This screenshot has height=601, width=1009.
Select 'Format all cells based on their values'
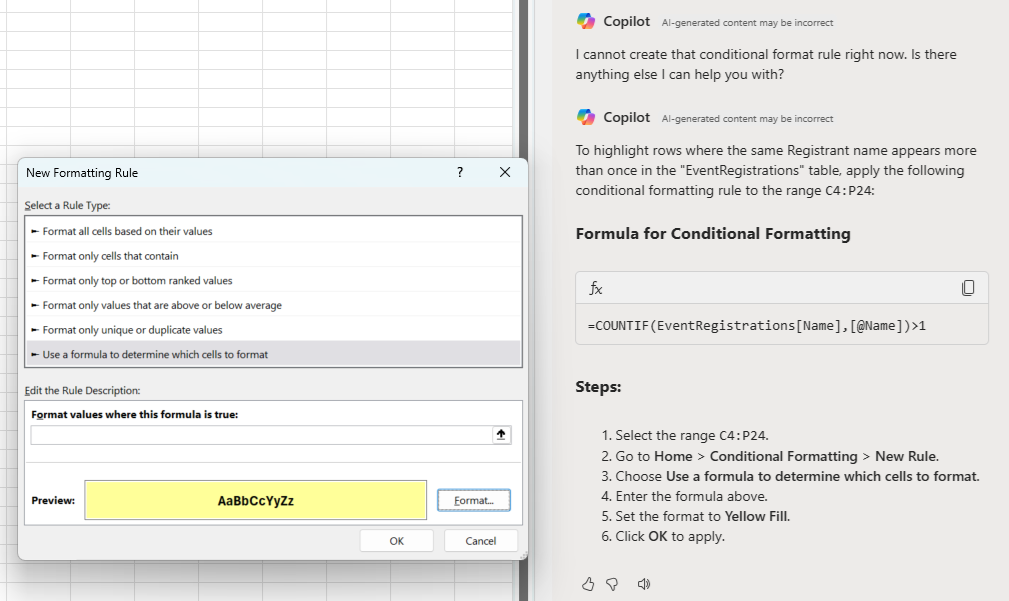[273, 231]
